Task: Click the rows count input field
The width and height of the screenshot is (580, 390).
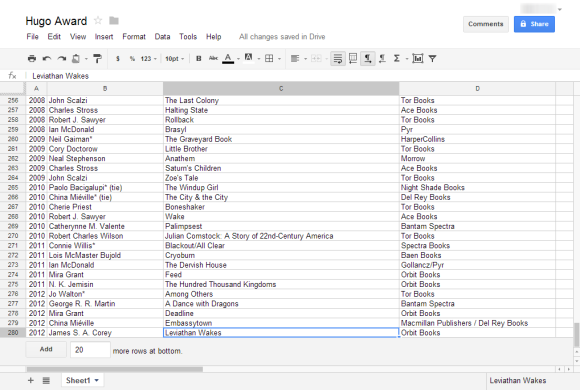Action: [x=90, y=350]
